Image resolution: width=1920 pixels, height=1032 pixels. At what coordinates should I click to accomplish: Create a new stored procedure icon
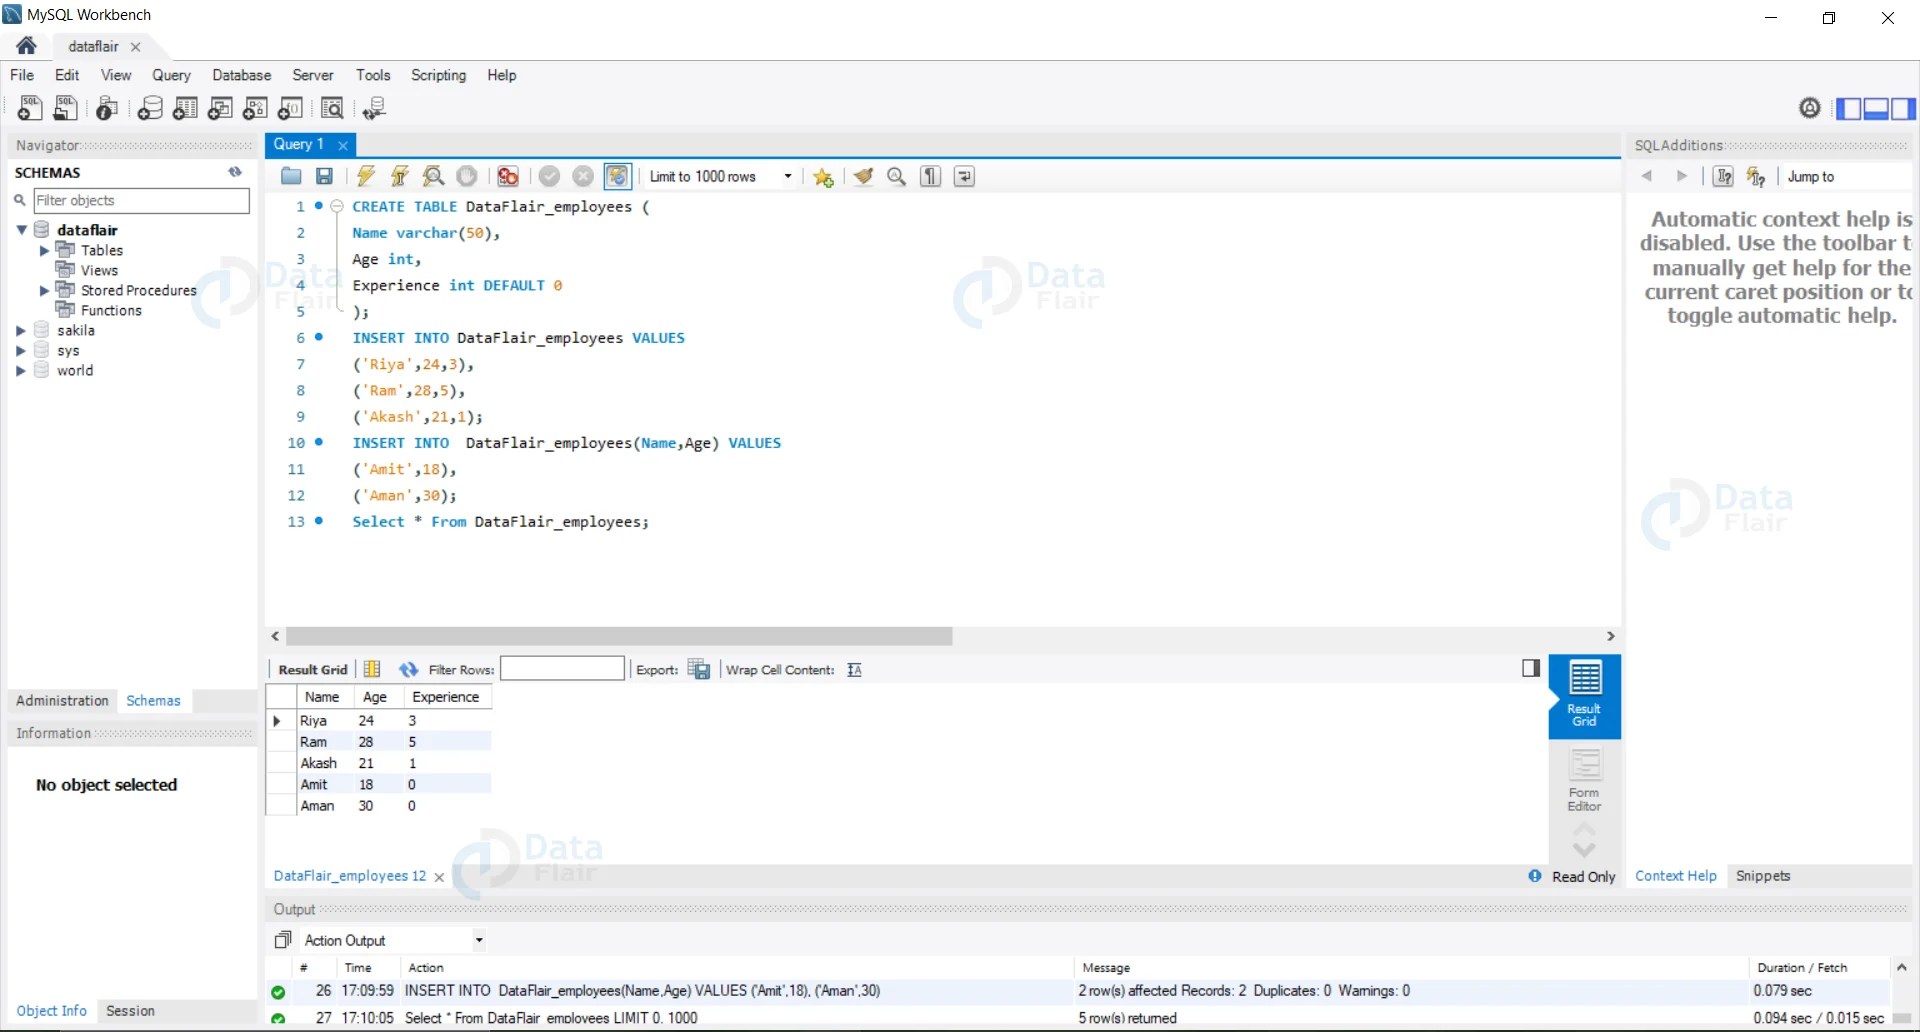click(x=255, y=108)
